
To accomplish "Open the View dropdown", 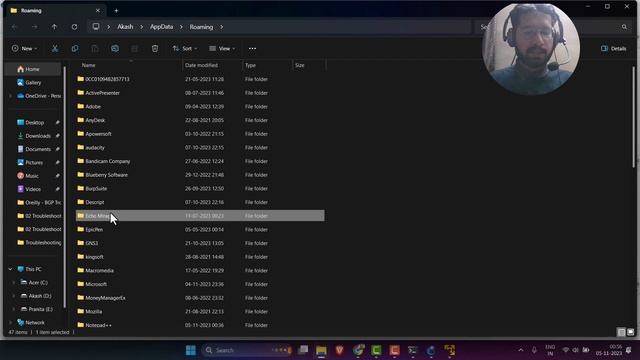I will pyautogui.click(x=222, y=49).
